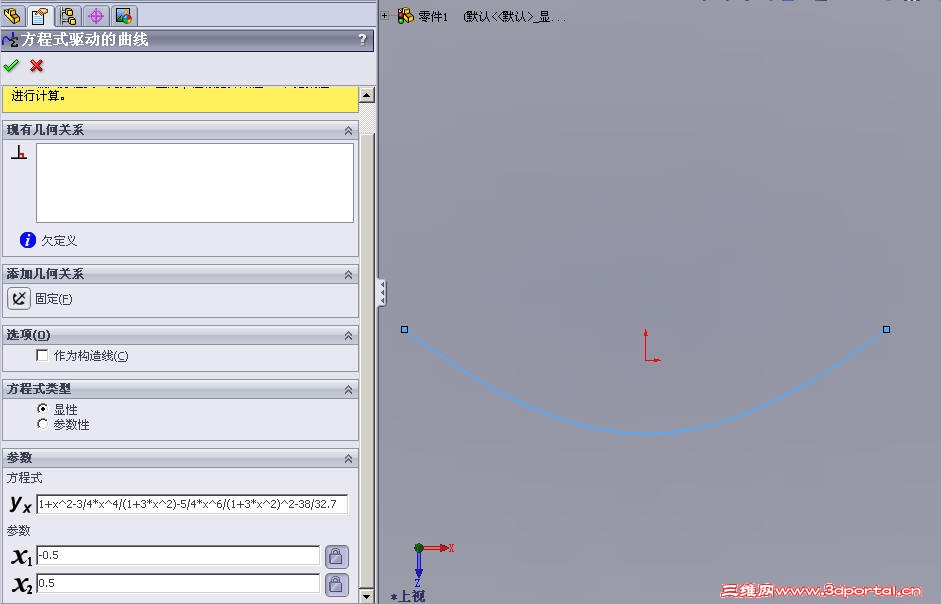Click the x2 end value field
941x604 pixels.
click(178, 583)
